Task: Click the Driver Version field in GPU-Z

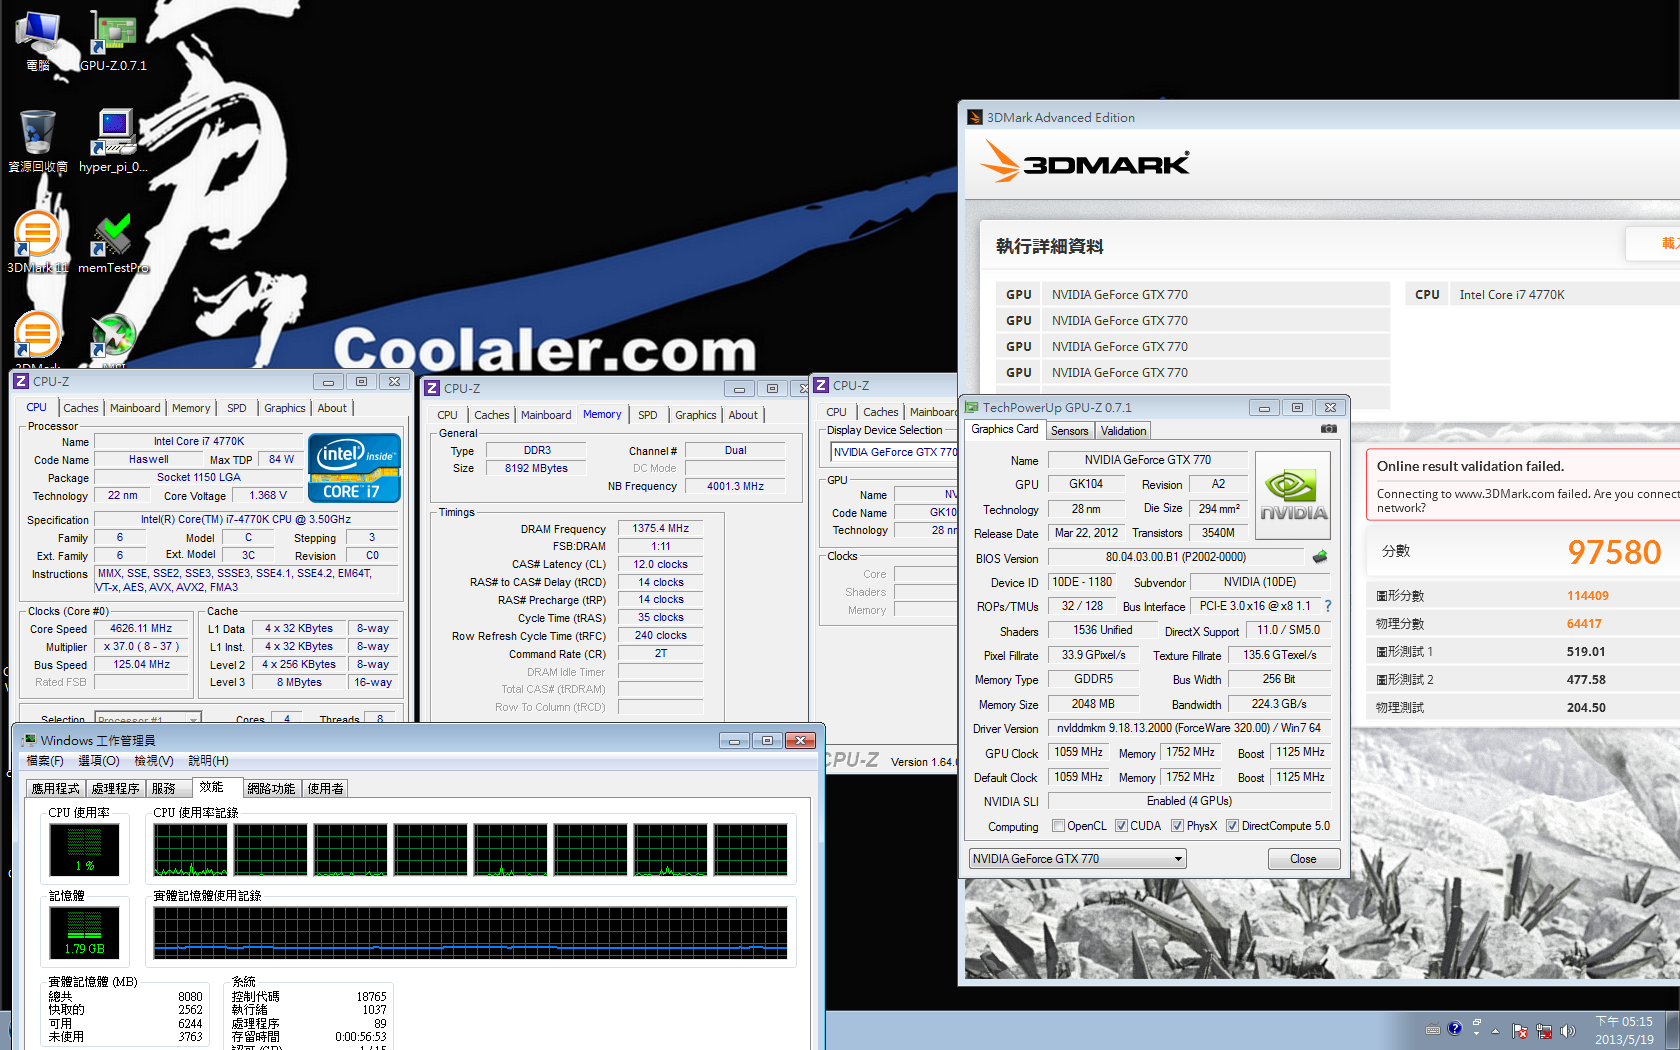Action: tap(1188, 728)
